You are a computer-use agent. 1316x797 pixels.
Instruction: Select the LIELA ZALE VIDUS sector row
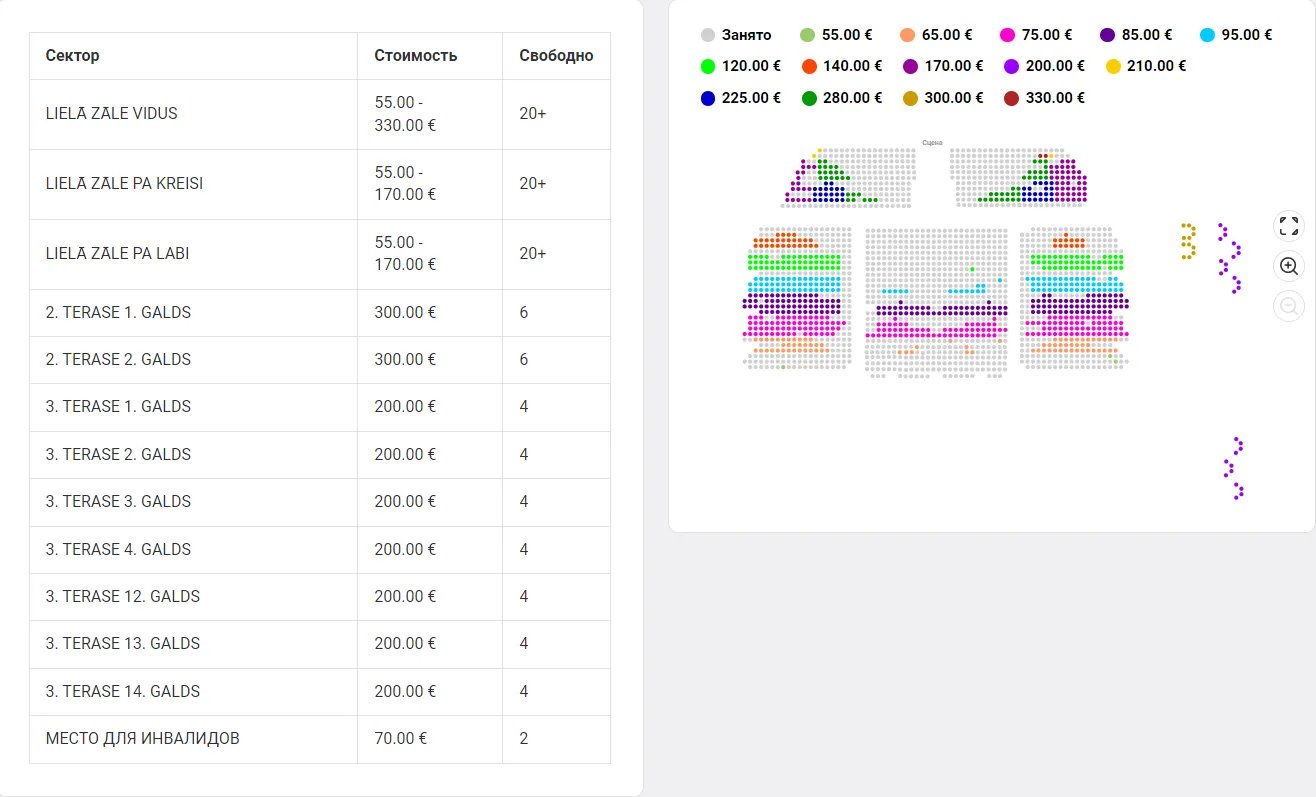pos(112,114)
